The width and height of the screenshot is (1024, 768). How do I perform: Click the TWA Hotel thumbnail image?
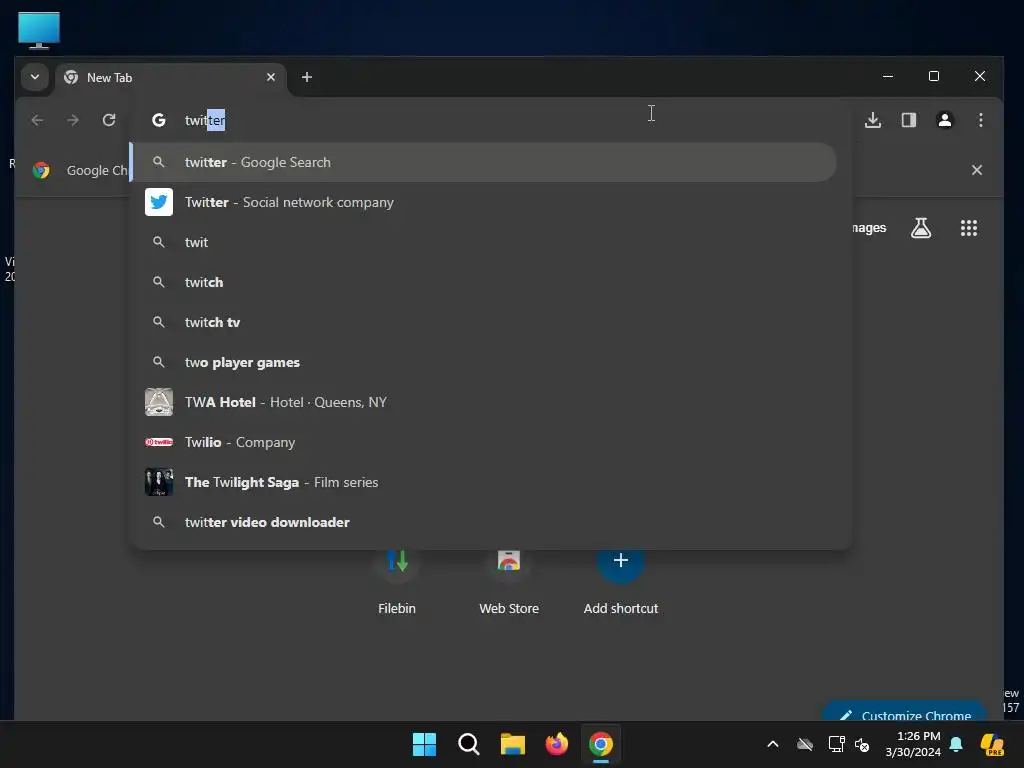(x=159, y=402)
